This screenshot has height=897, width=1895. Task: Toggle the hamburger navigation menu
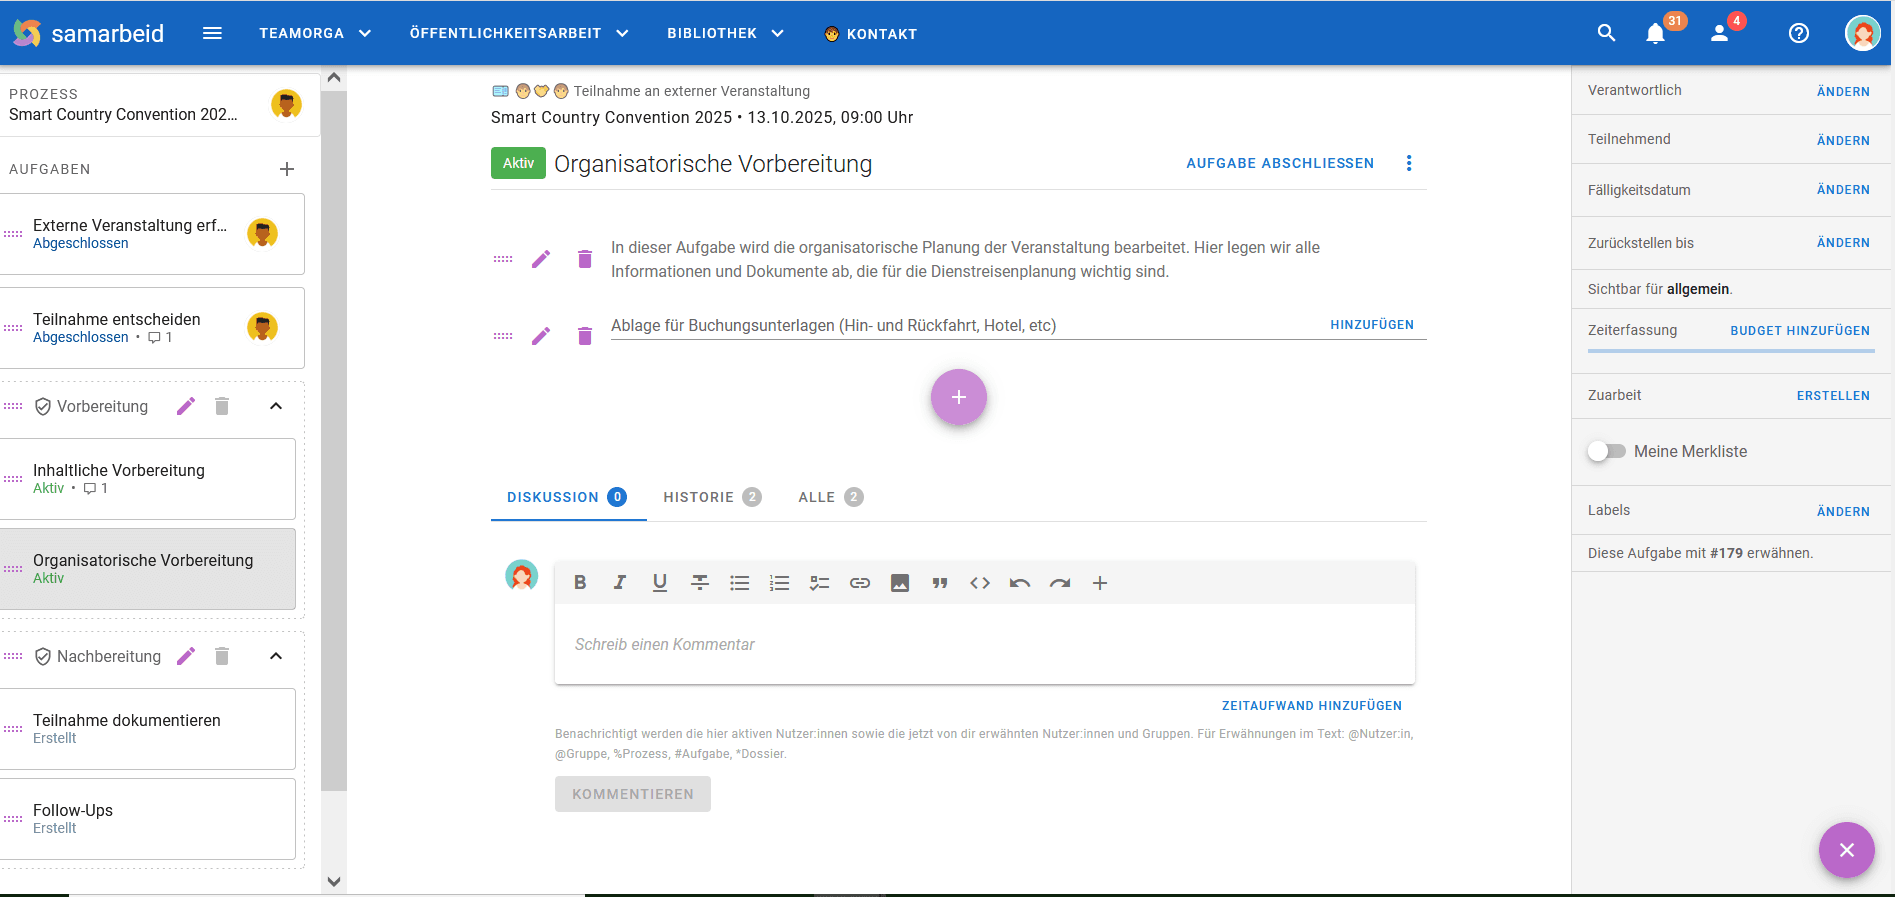tap(212, 33)
